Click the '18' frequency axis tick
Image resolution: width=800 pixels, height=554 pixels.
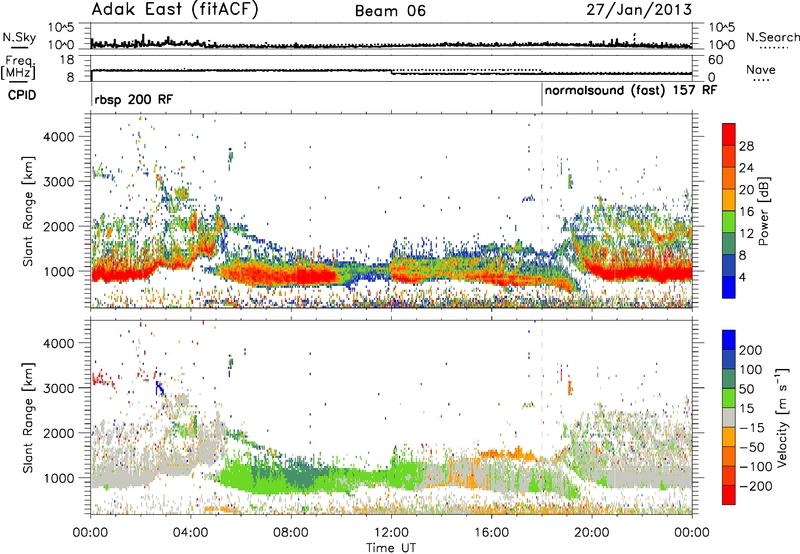pyautogui.click(x=67, y=60)
